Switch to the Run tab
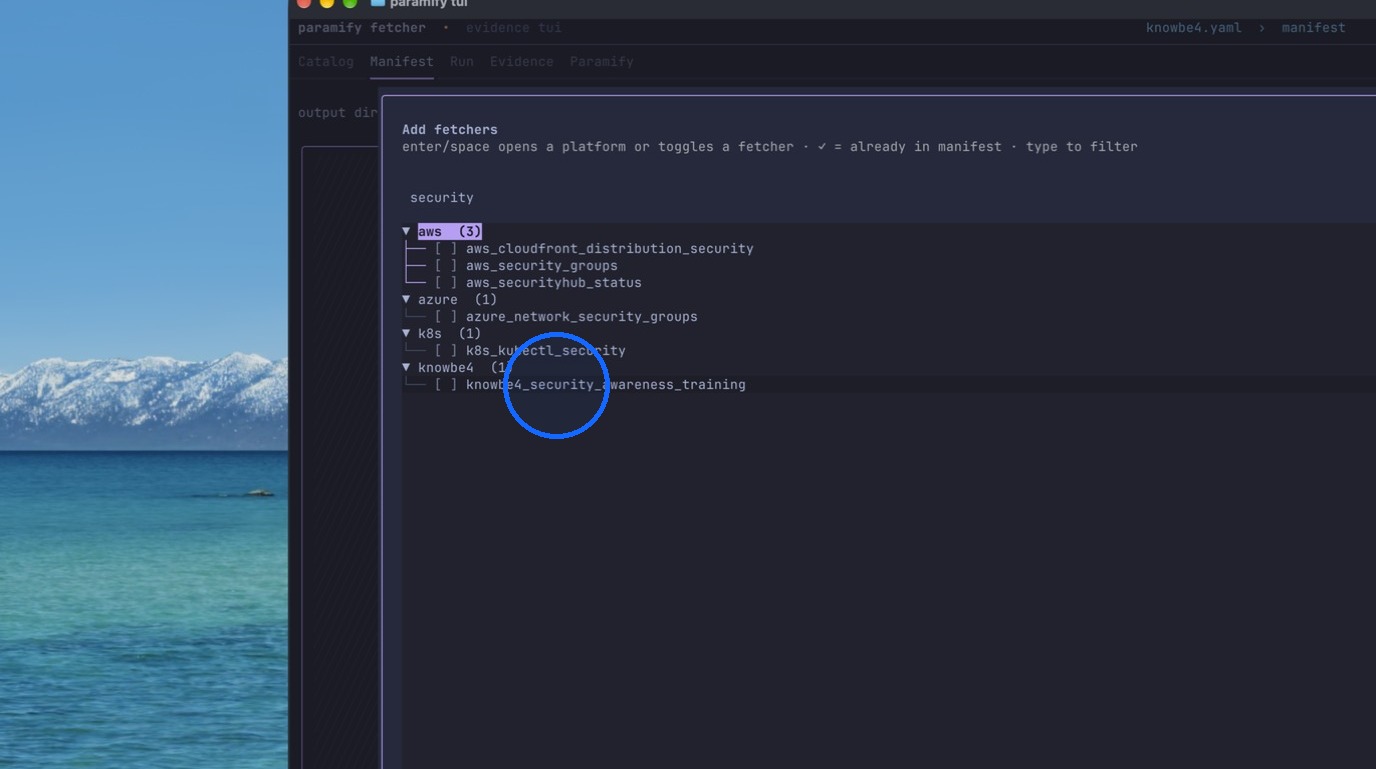The image size is (1376, 769). pyautogui.click(x=462, y=62)
